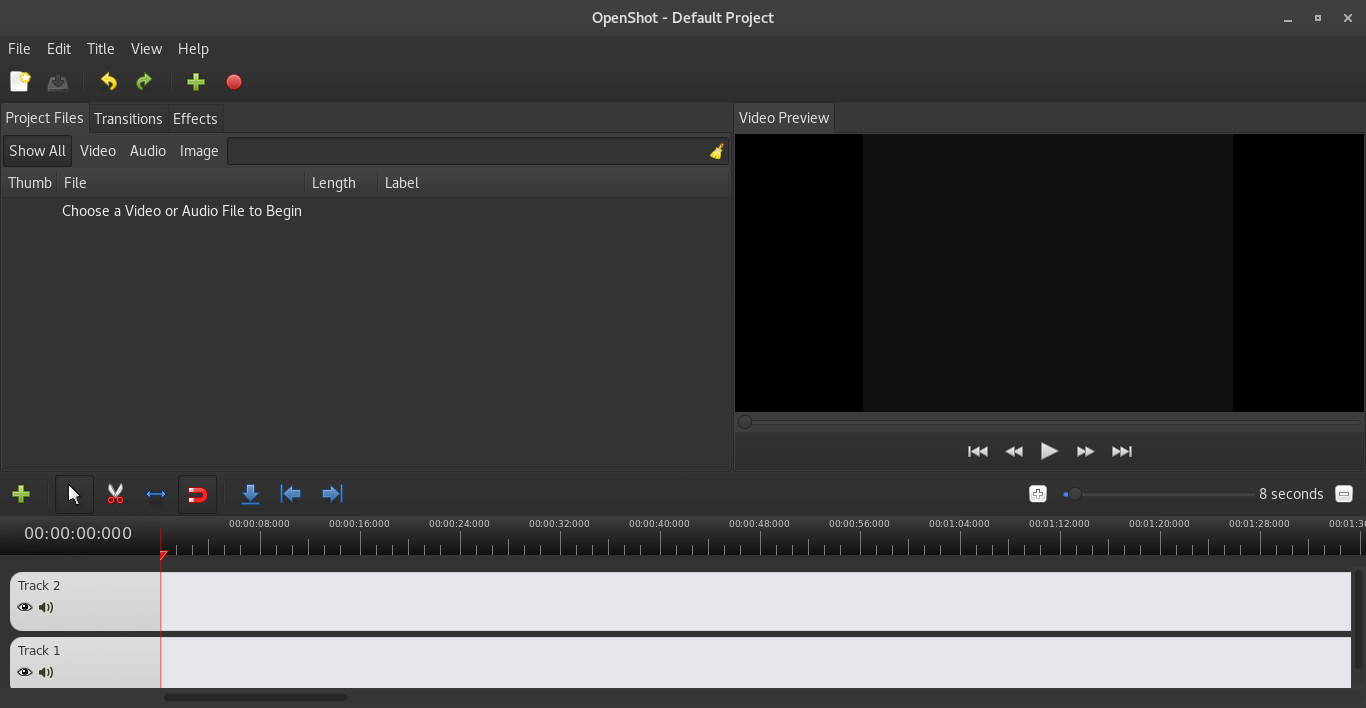This screenshot has width=1366, height=708.
Task: Sort by Length column header
Action: (x=341, y=183)
